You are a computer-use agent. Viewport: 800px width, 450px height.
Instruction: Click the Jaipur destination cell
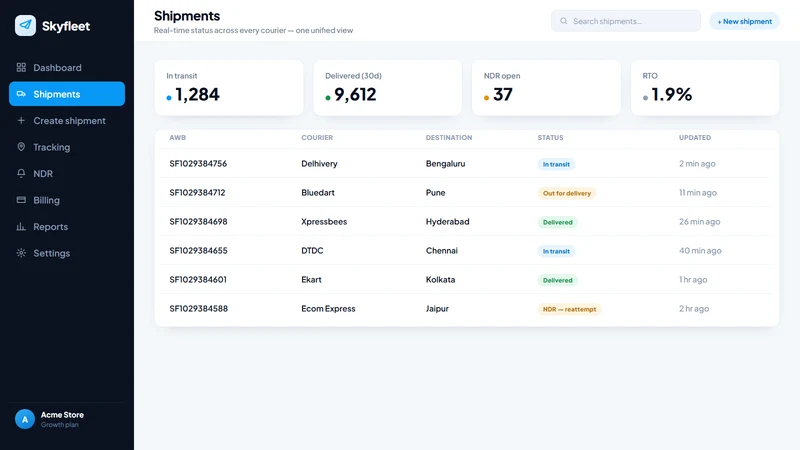pos(437,309)
